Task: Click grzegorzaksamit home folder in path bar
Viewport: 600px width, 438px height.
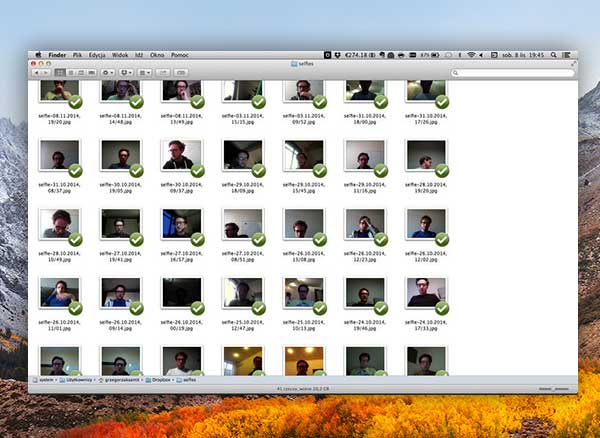Action: coord(119,380)
